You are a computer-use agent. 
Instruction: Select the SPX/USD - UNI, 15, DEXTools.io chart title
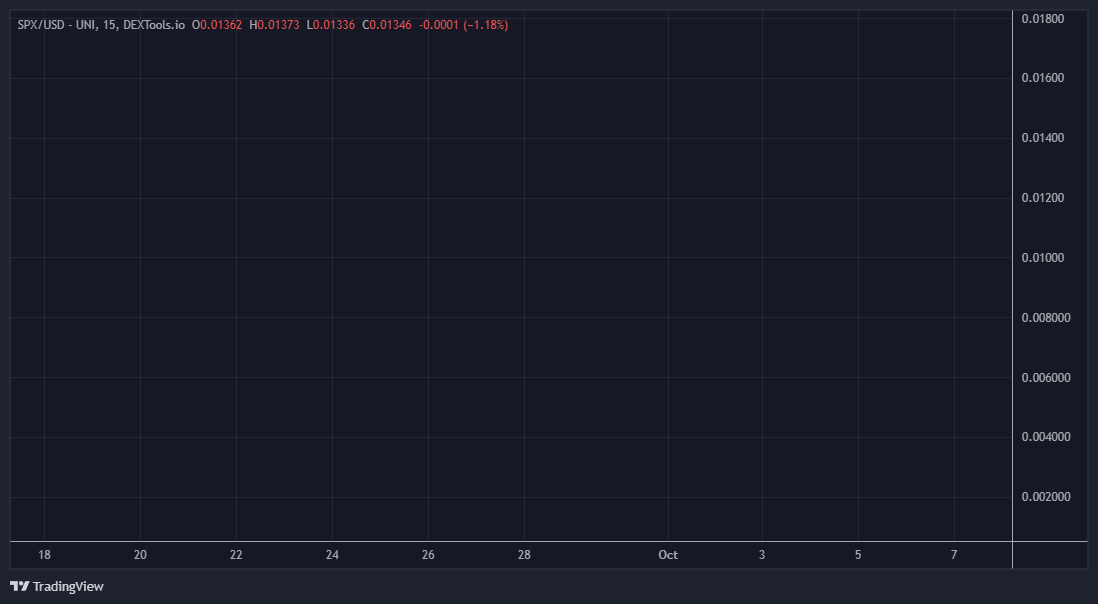click(x=101, y=25)
